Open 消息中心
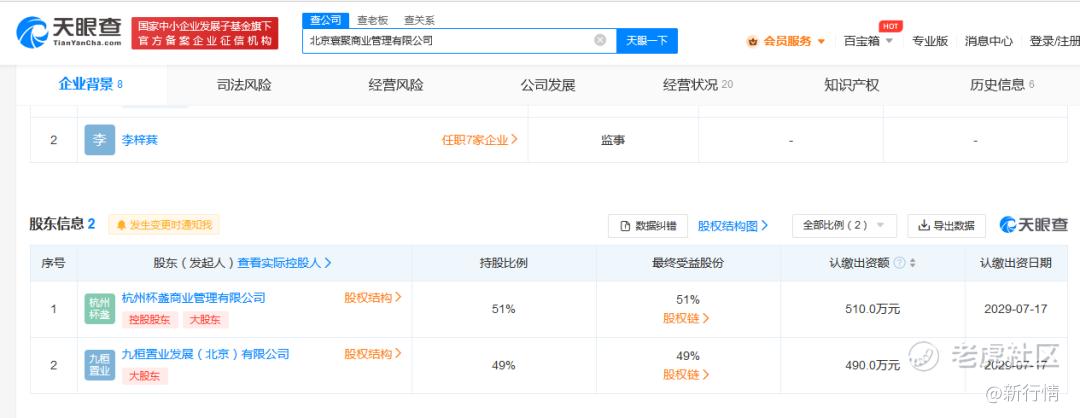The height and width of the screenshot is (418, 1080). pos(988,41)
